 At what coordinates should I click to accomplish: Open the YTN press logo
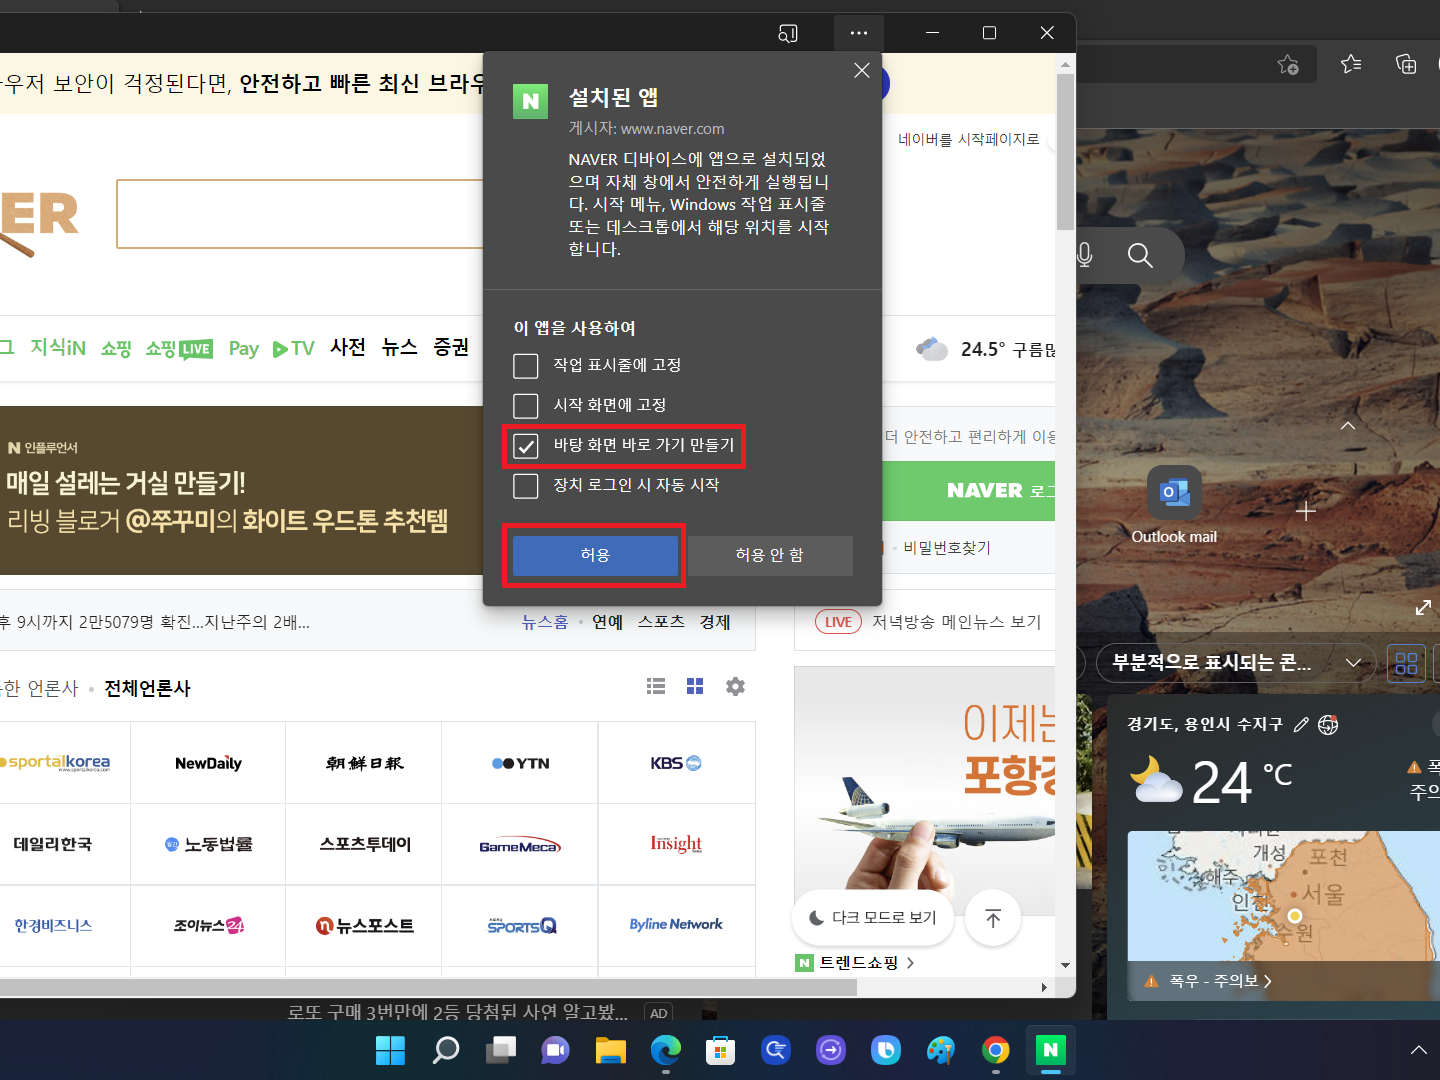(x=520, y=763)
